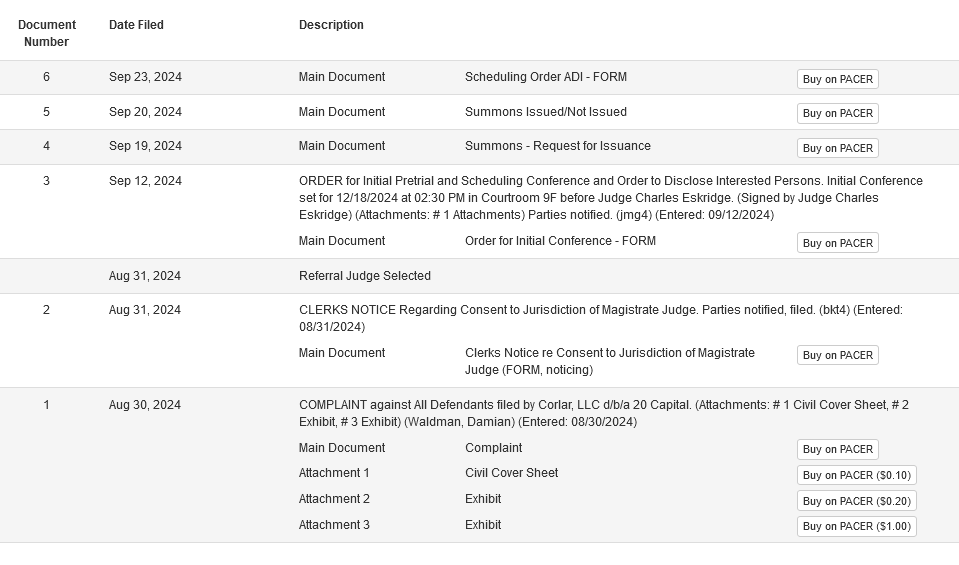Screen dimensions: 959x565
Task: Click the Aug 30, 2024 date cell
Action: point(144,405)
